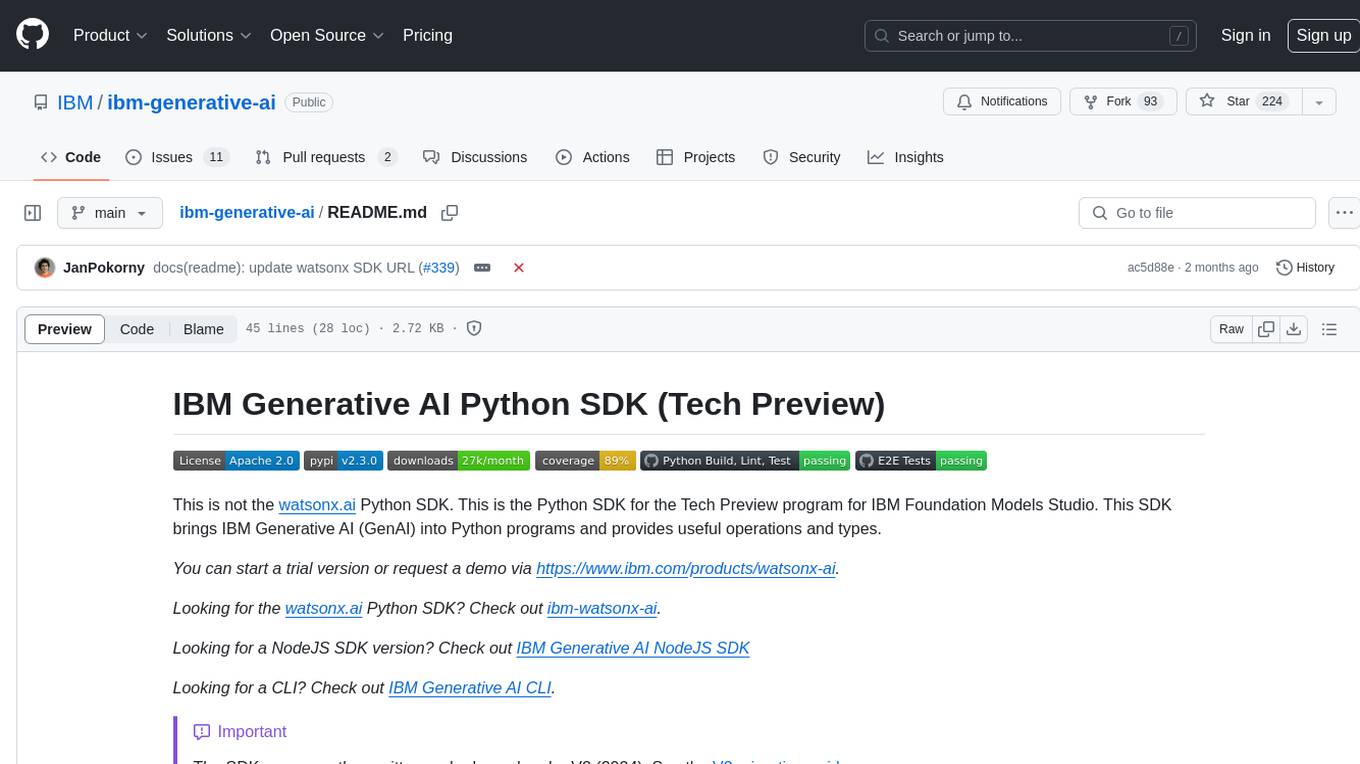
Task: Open the IBM organization link
Action: 75,102
